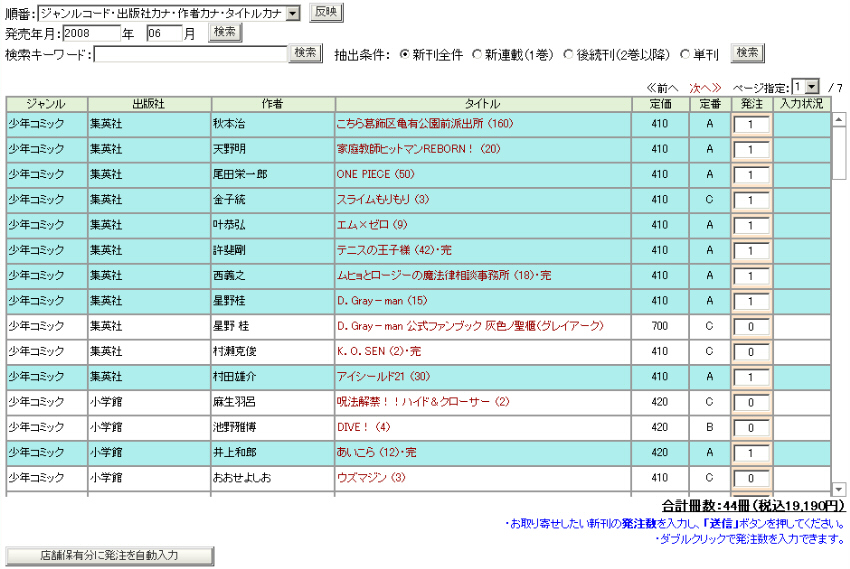The width and height of the screenshot is (850, 569).
Task: Click 検索 button after 抽出条件 options
Action: (x=746, y=53)
